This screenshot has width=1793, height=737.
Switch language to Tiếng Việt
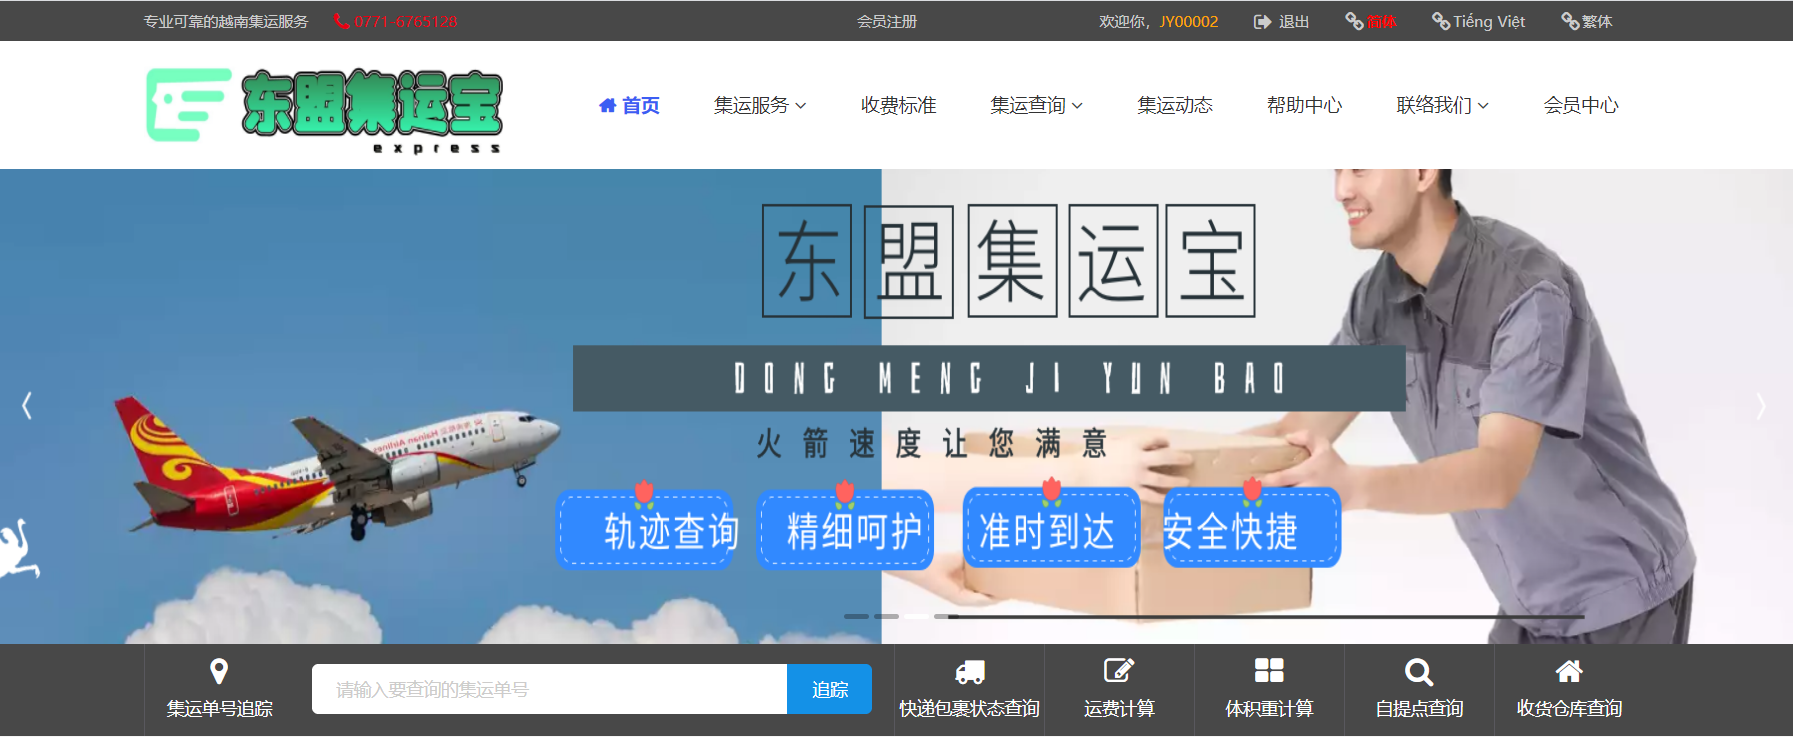[1478, 22]
